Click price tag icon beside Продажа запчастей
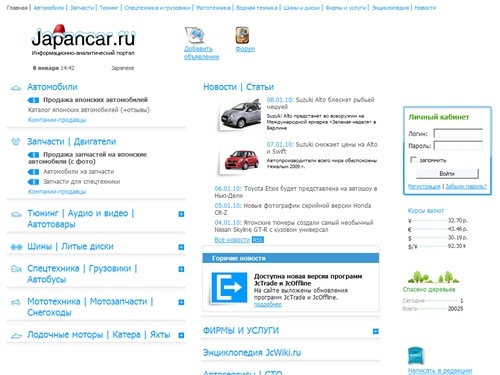Screen dimensions: 500x375 [x=33, y=155]
